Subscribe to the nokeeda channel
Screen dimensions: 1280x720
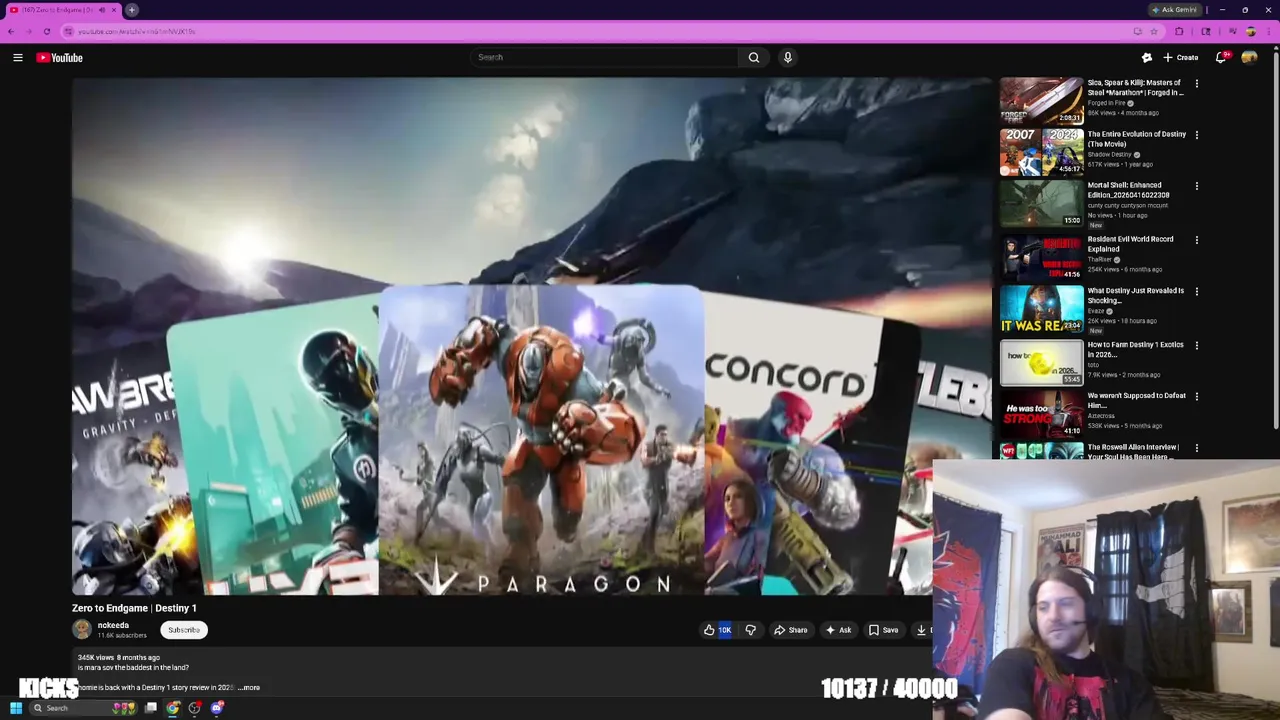point(184,630)
